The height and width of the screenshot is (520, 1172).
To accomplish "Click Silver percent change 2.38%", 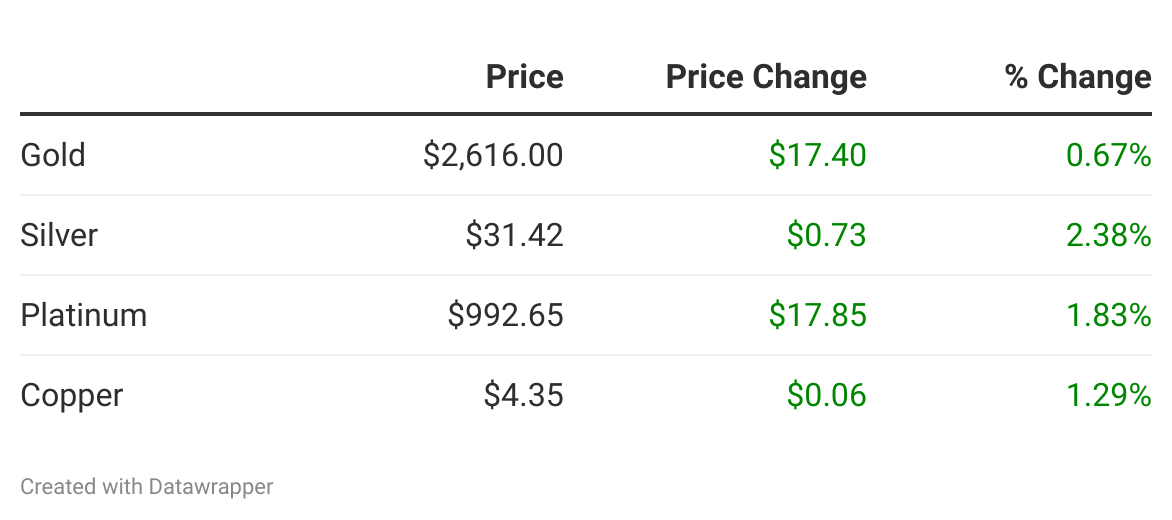I will [x=1109, y=235].
